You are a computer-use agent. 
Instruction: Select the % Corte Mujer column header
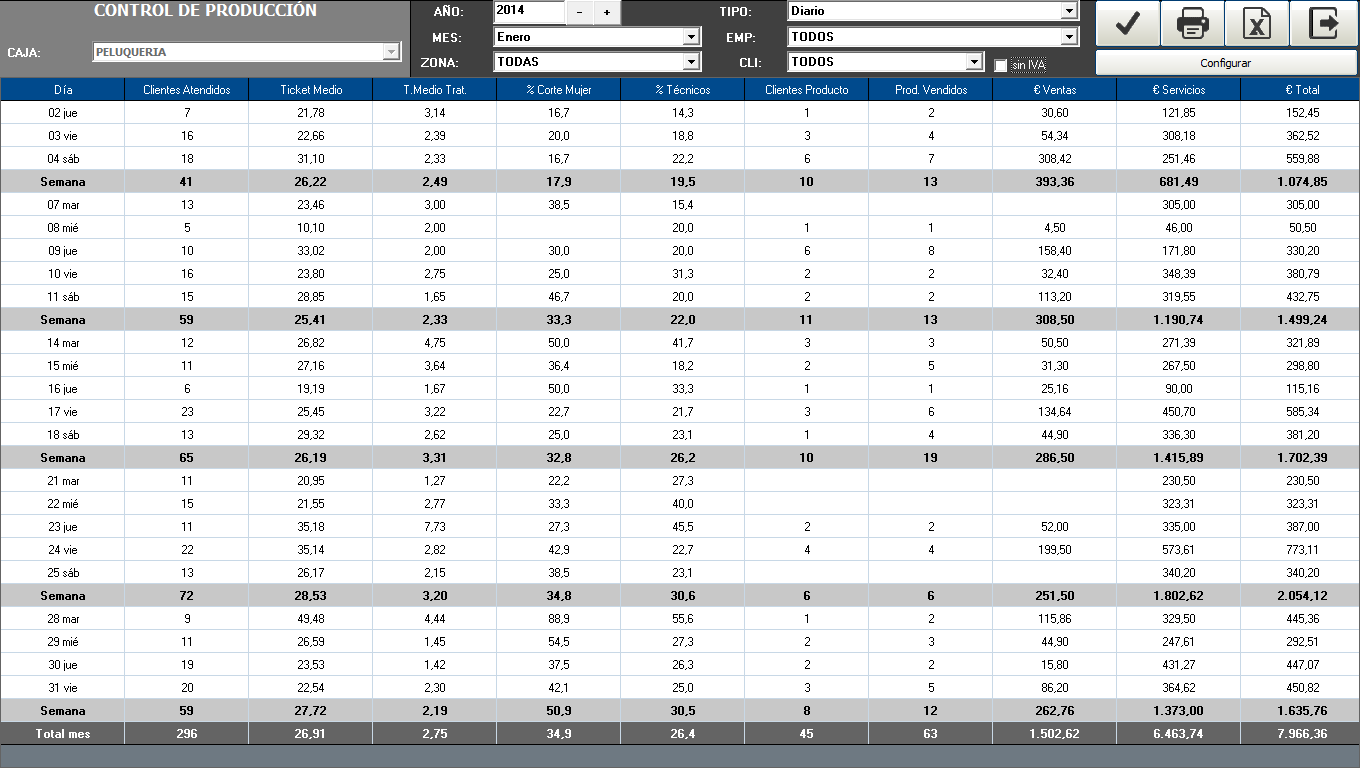tap(559, 90)
